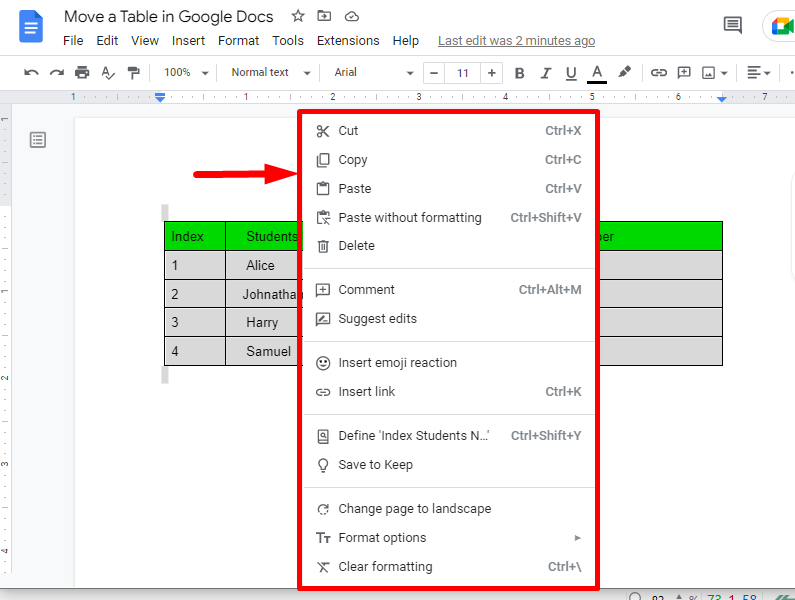Select Change page to landscape

point(449,509)
